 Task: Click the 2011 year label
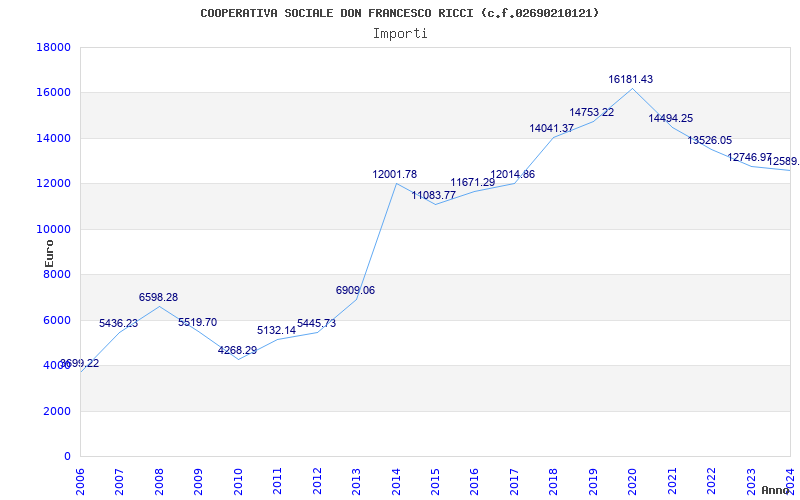[x=278, y=482]
